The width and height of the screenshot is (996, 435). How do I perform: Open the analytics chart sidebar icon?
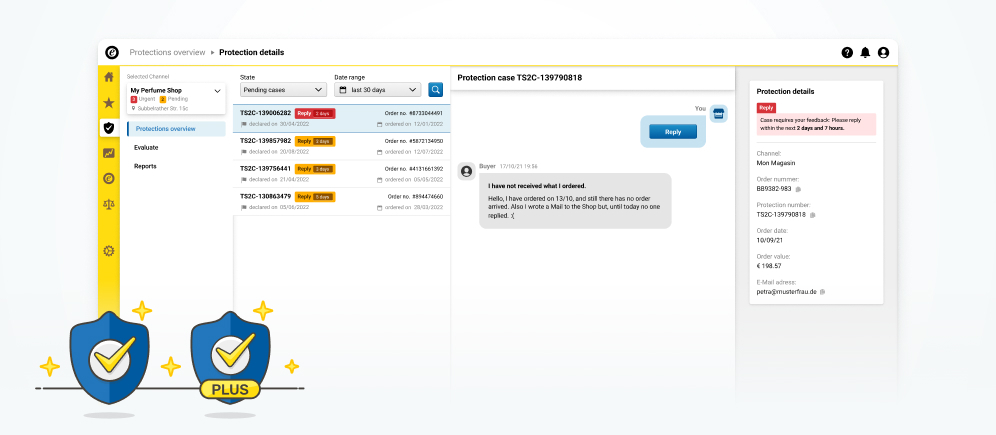(x=109, y=153)
